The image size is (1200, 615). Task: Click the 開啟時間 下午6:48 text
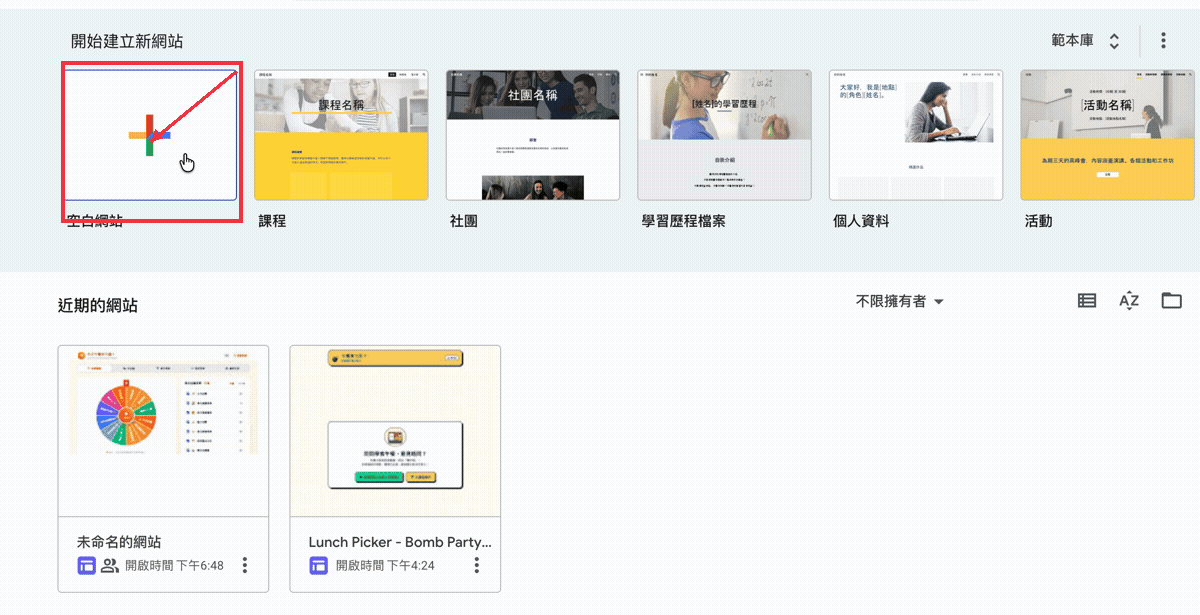175,566
